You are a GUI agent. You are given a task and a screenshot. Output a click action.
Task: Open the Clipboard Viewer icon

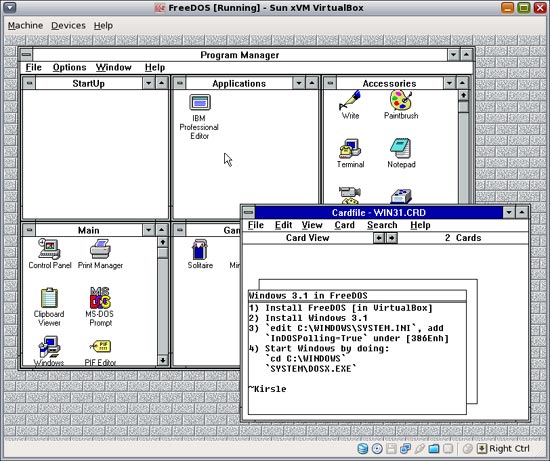pos(49,298)
